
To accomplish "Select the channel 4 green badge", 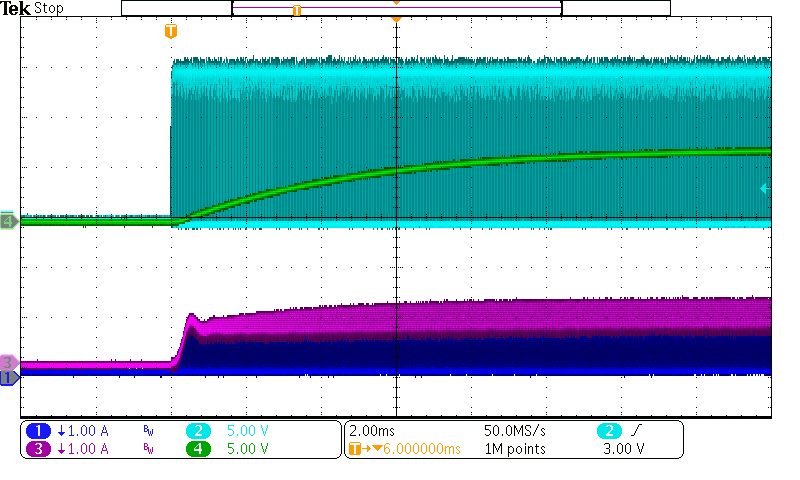I will click(x=198, y=449).
